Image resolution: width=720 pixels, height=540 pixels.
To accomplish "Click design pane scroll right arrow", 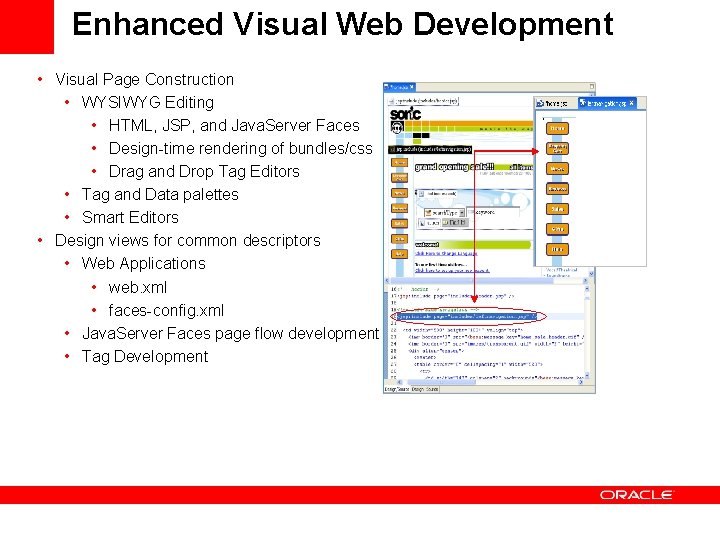I will (x=585, y=281).
